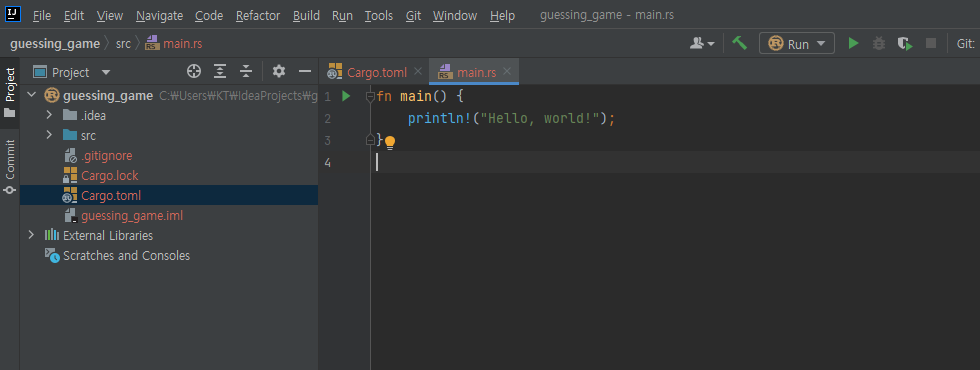Open the Help menu
The height and width of the screenshot is (370, 980).
click(x=502, y=16)
